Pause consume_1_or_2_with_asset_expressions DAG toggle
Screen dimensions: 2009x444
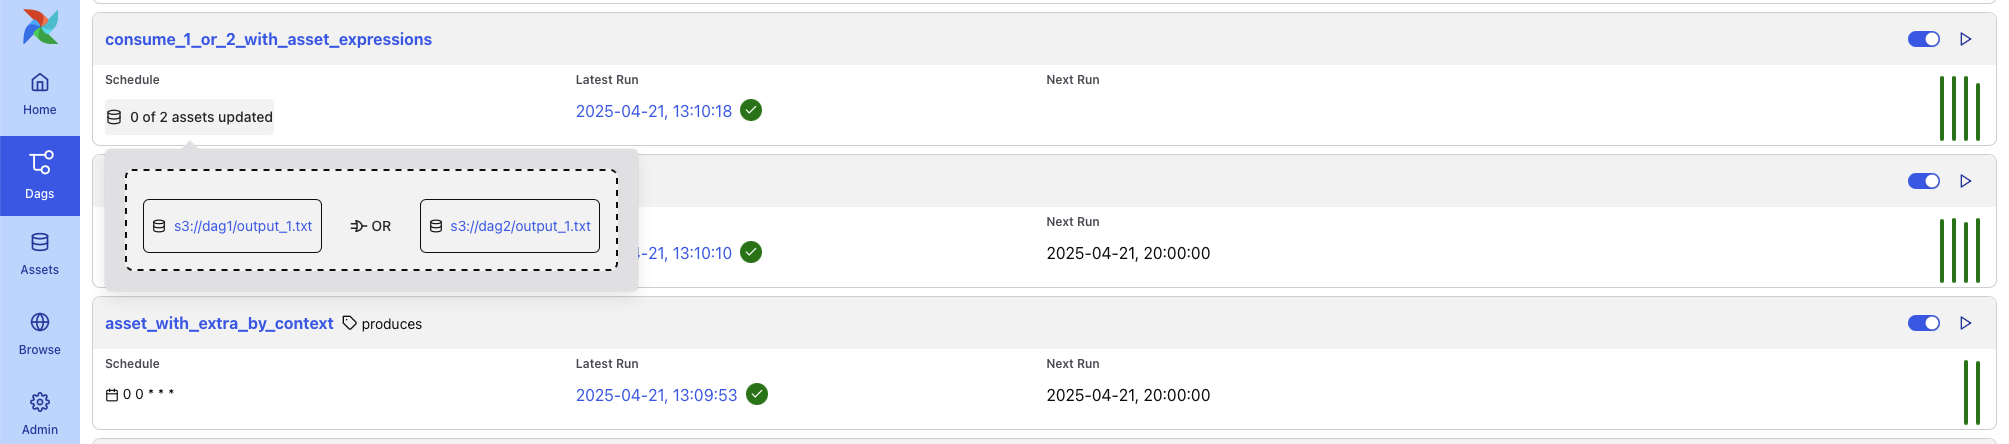point(1923,39)
